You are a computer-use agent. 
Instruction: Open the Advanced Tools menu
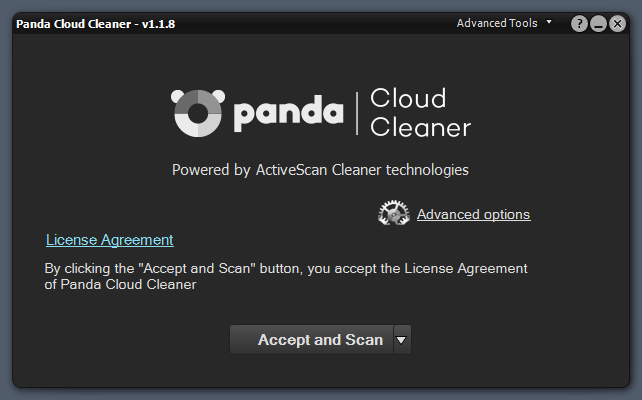tap(497, 23)
